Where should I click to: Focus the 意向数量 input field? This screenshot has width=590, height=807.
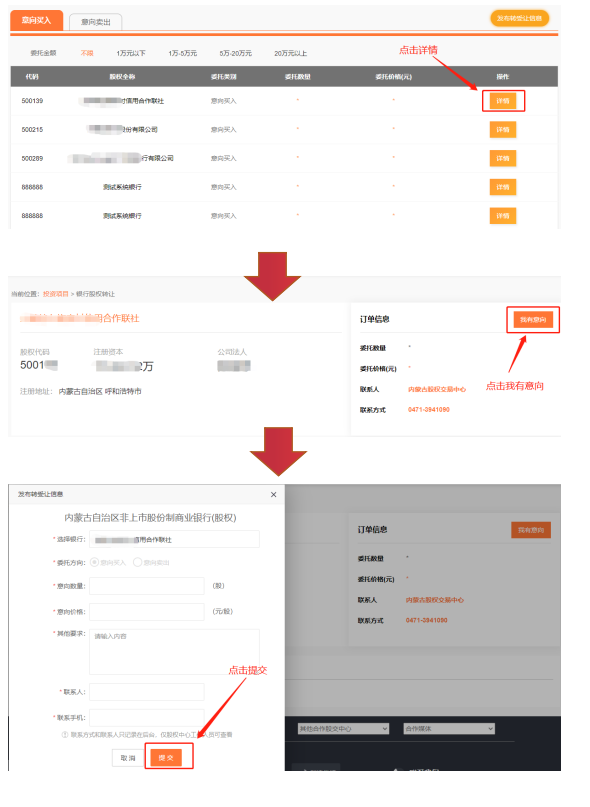[x=147, y=586]
